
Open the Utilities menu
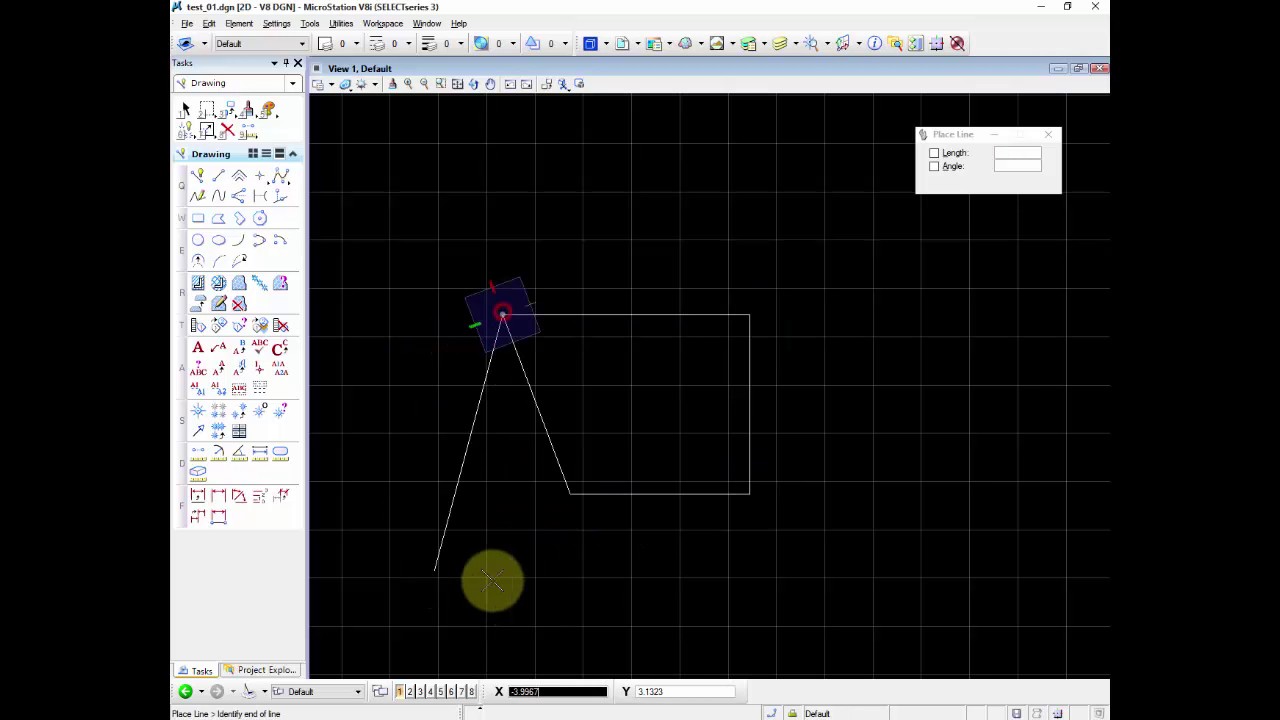coord(341,24)
